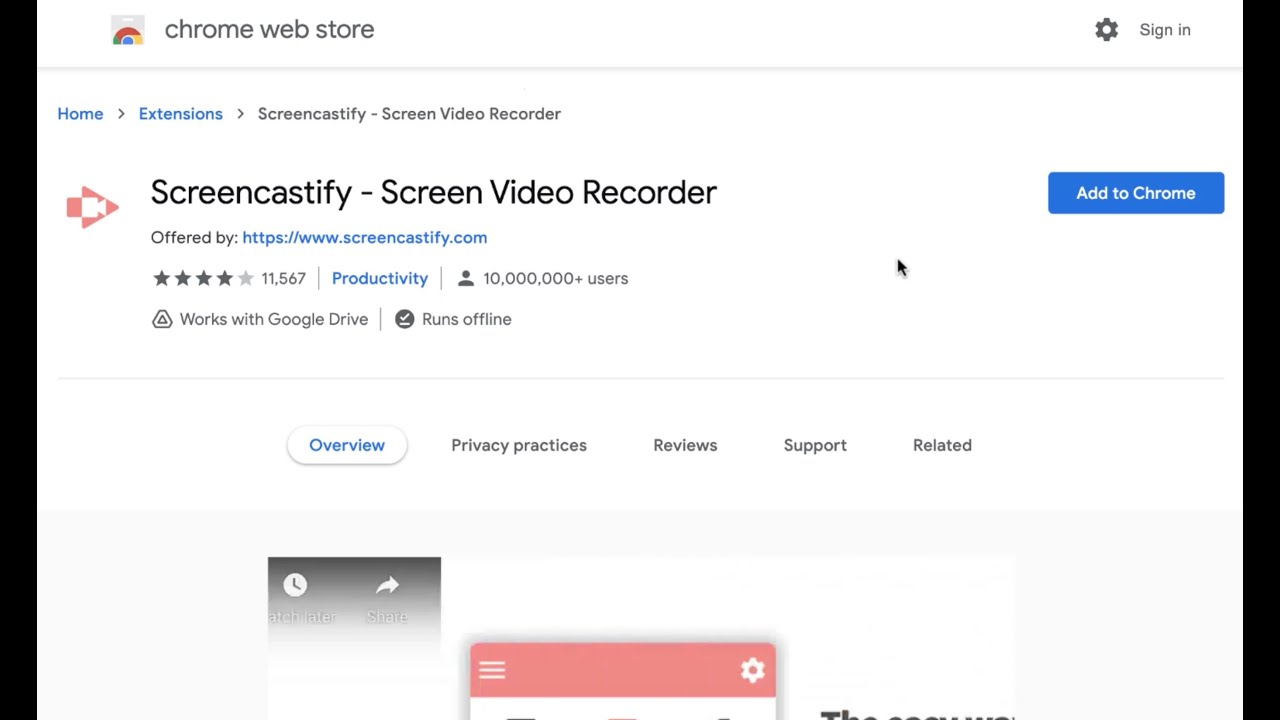The width and height of the screenshot is (1280, 720).
Task: Click the gear icon in pink preview
Action: coord(752,670)
